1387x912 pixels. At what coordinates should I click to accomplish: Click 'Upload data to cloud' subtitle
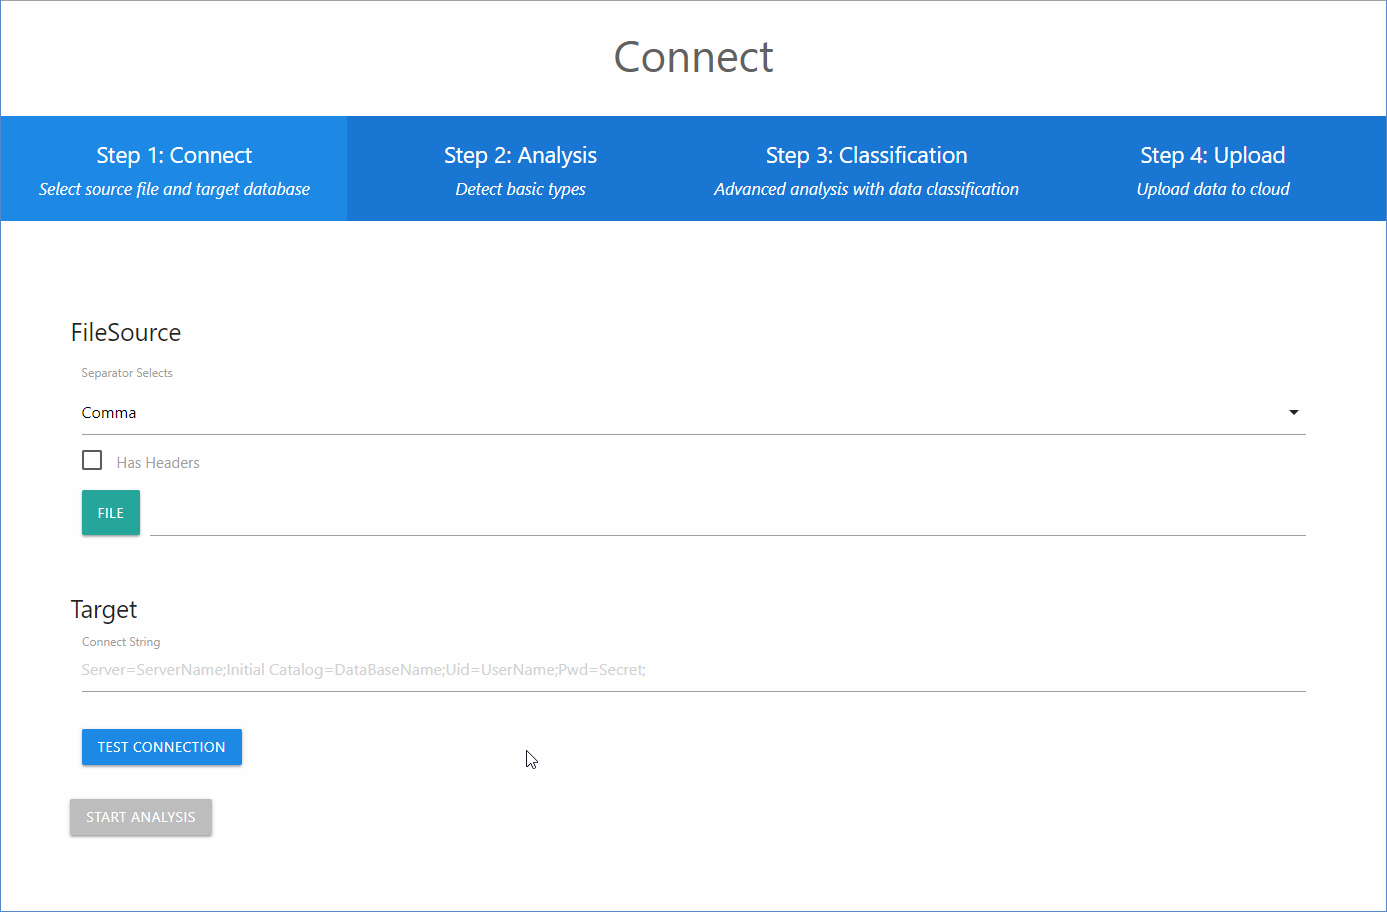(x=1212, y=189)
